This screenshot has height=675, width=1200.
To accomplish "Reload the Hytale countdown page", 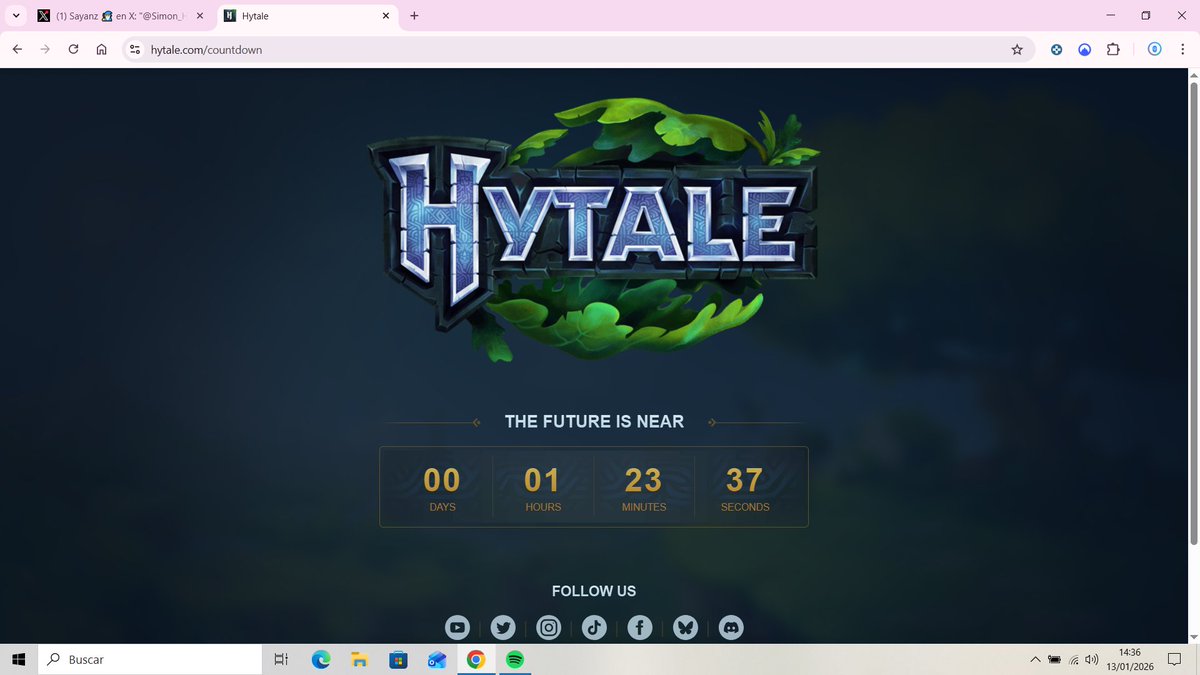I will coord(73,49).
